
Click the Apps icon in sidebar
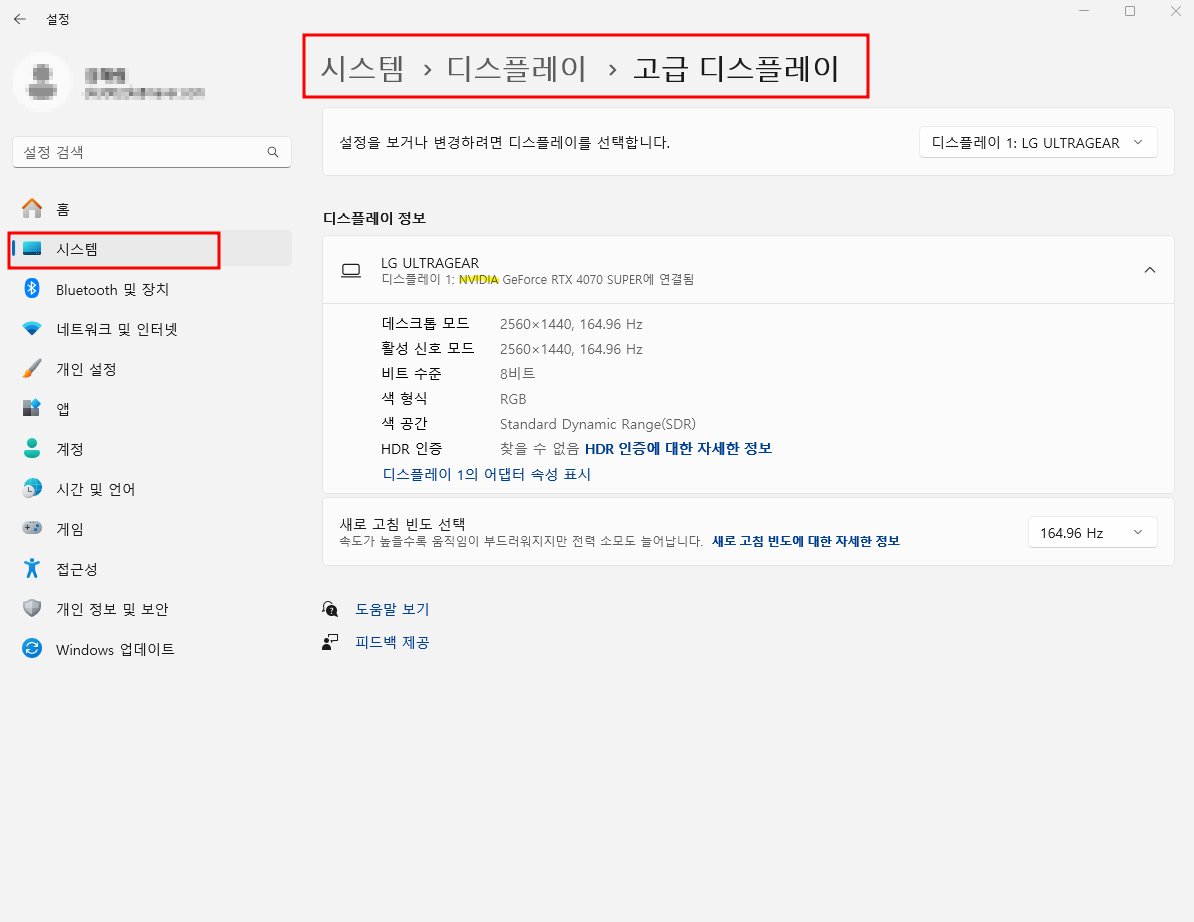pos(32,408)
